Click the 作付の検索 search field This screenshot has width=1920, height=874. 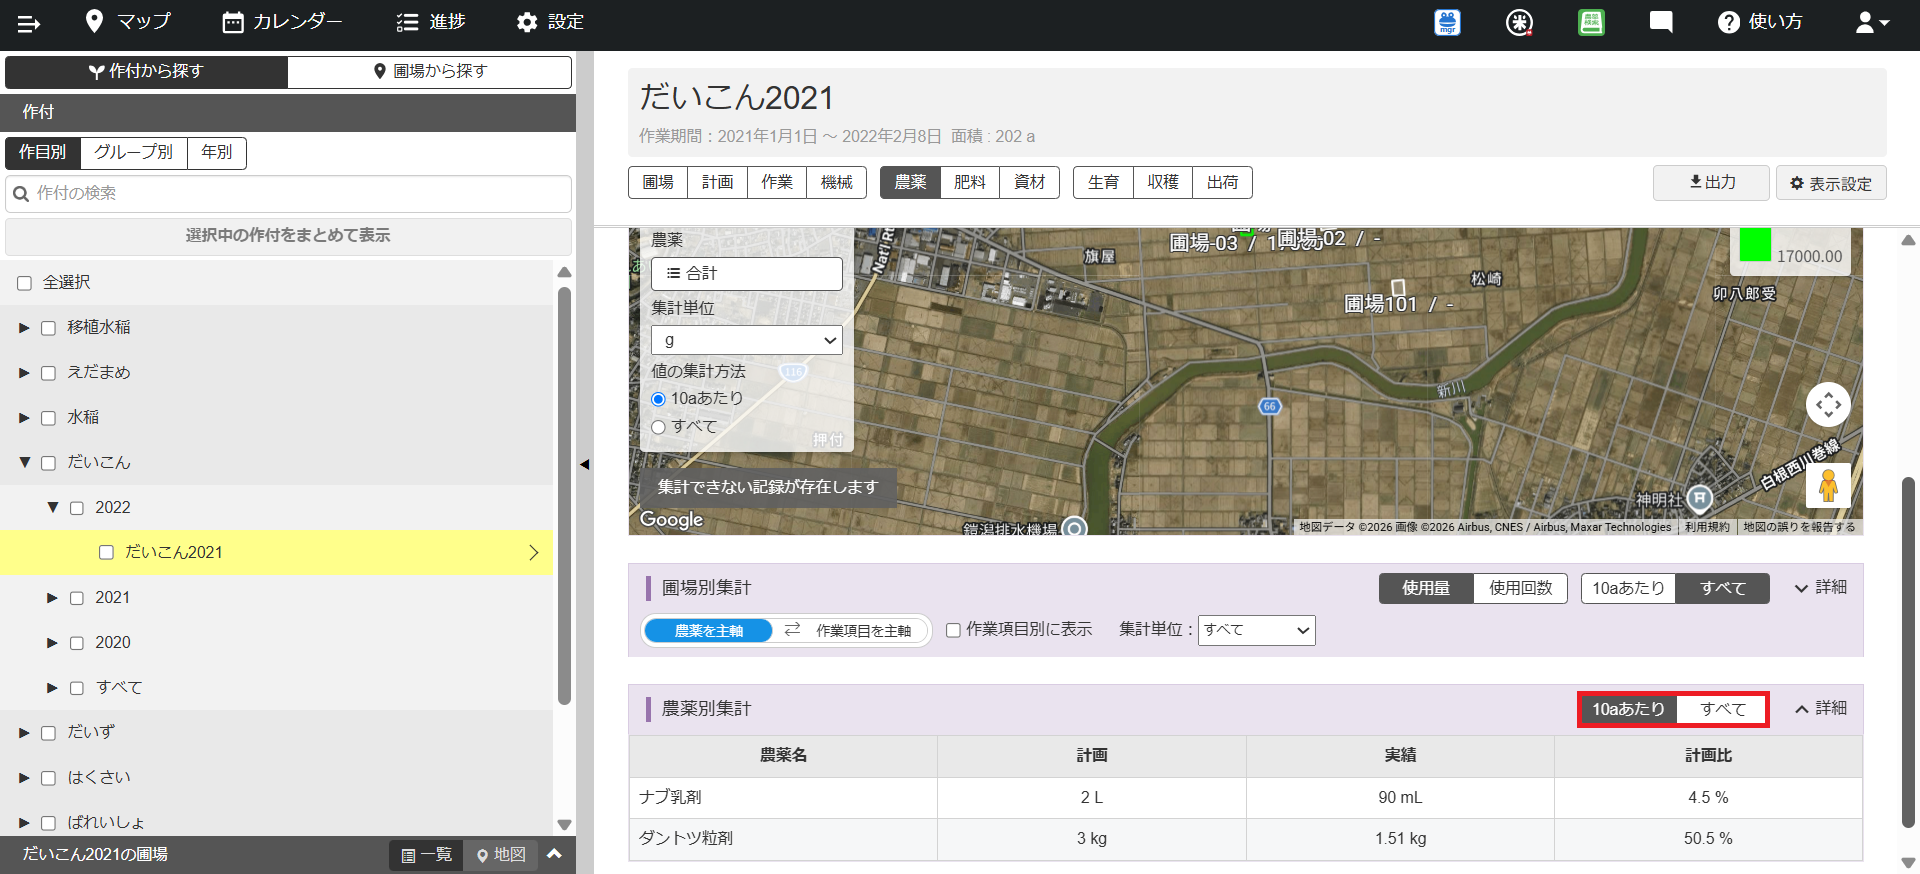(x=289, y=194)
